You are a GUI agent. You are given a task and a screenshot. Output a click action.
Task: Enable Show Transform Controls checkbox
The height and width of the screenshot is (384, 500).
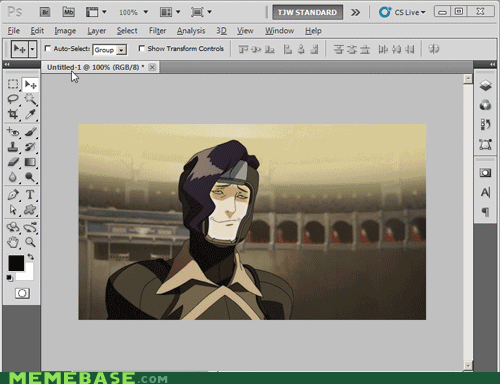tap(142, 49)
